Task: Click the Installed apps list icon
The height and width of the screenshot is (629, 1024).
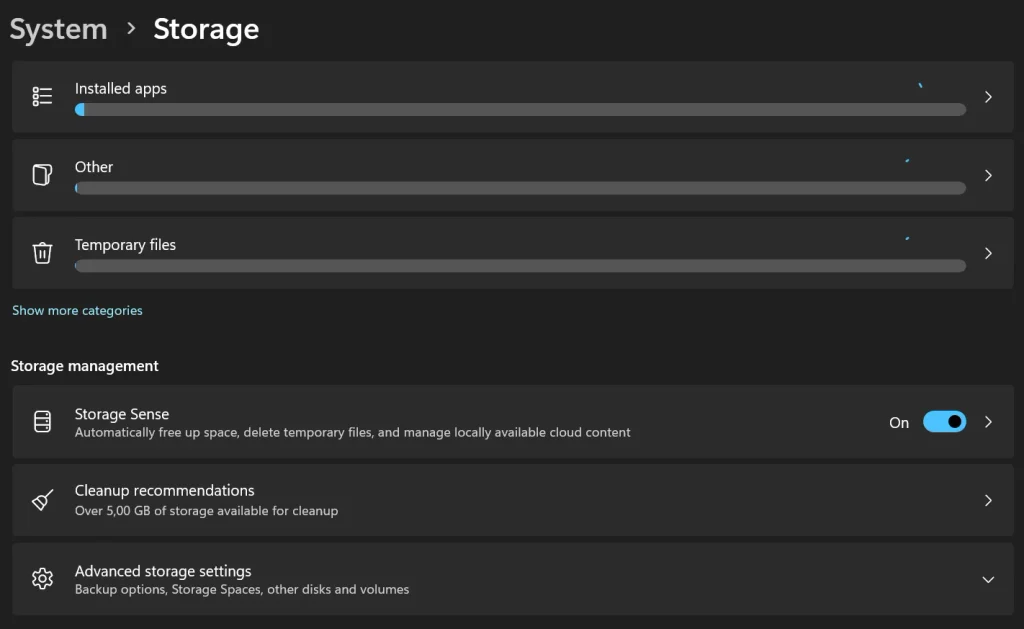Action: [42, 97]
